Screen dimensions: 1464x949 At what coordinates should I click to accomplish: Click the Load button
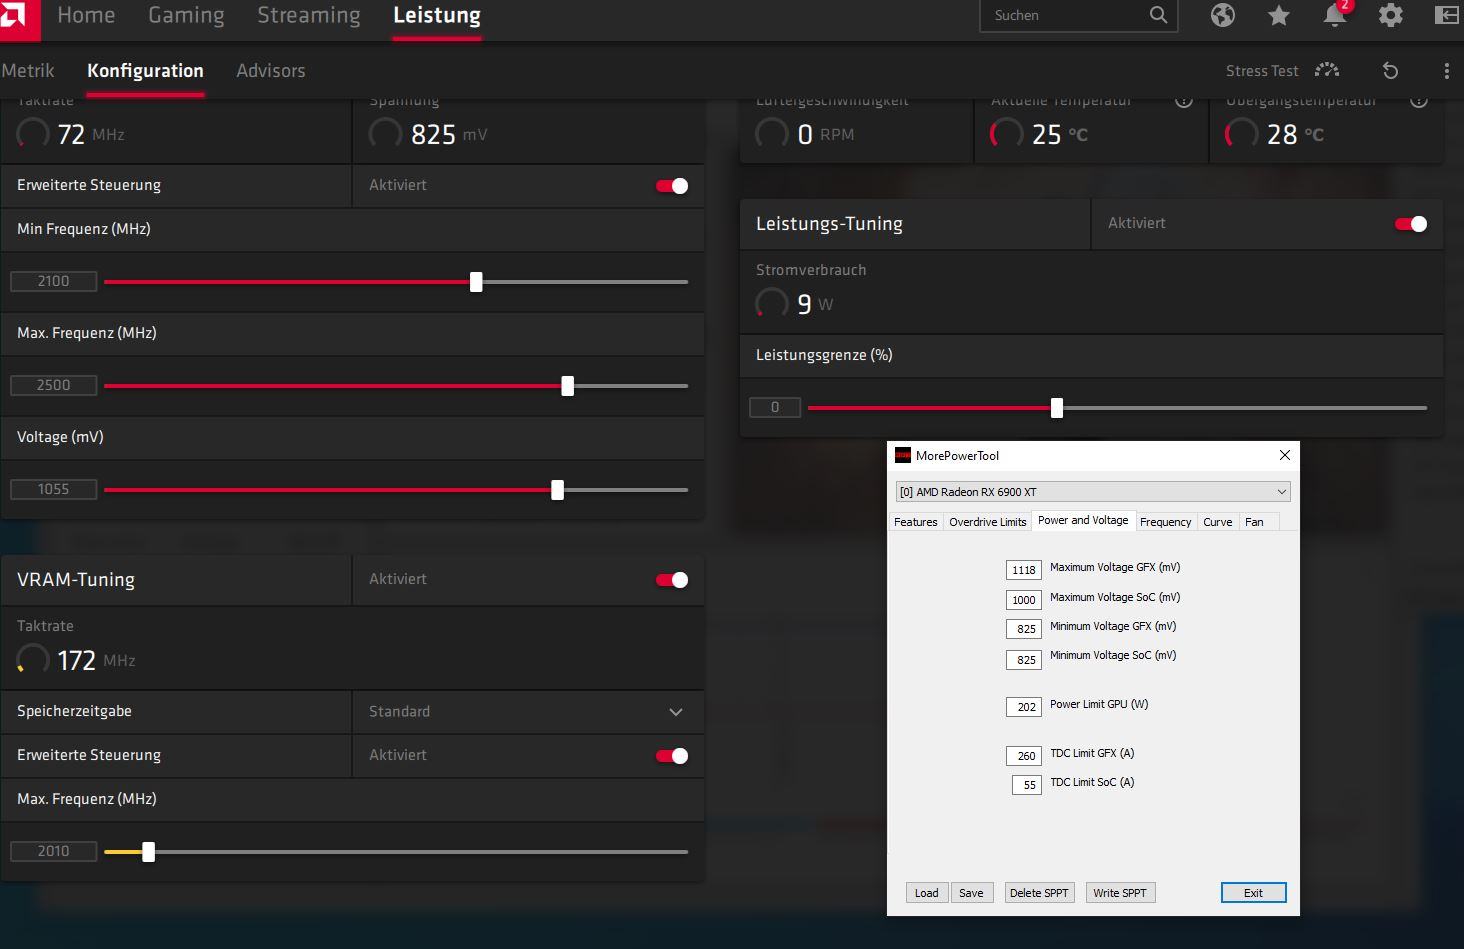point(927,893)
